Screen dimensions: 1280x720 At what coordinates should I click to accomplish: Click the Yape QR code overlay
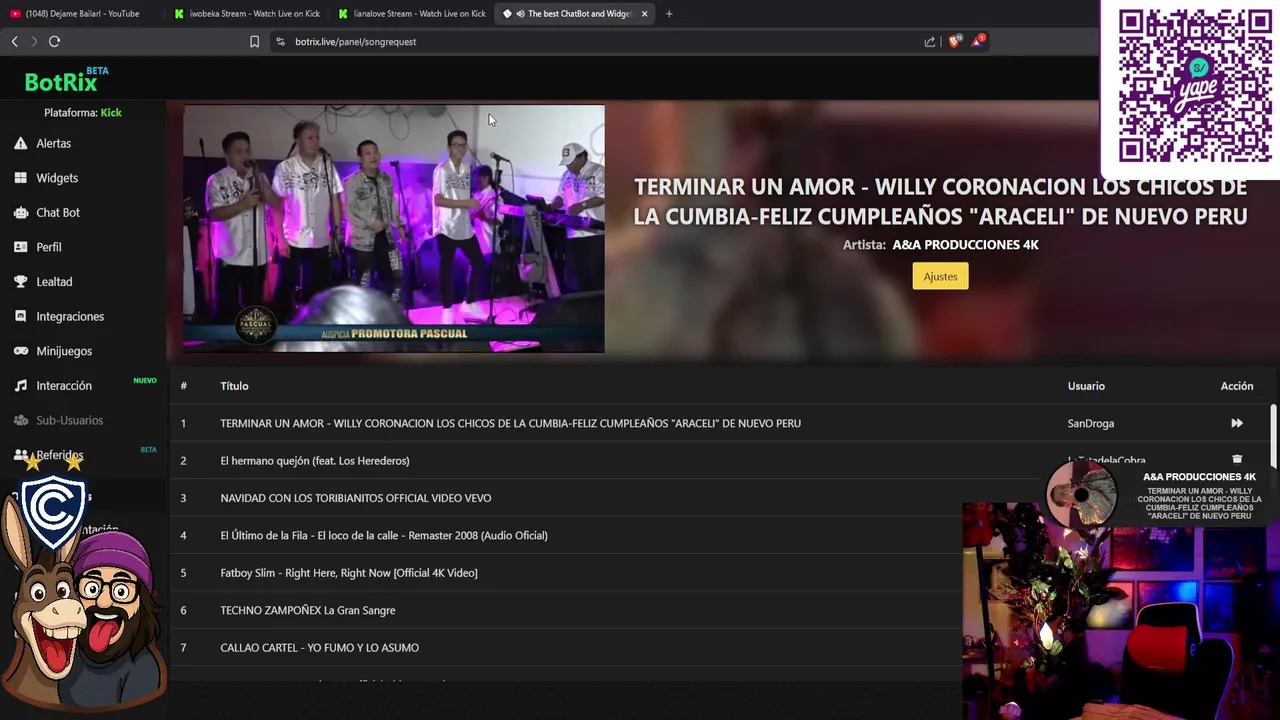click(1195, 86)
